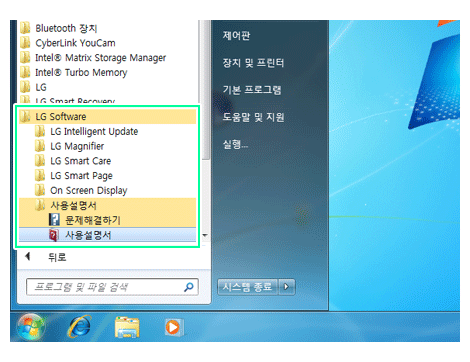The height and width of the screenshot is (362, 470).
Task: Click the back arrow beside 뒤로
Action: [x=28, y=256]
